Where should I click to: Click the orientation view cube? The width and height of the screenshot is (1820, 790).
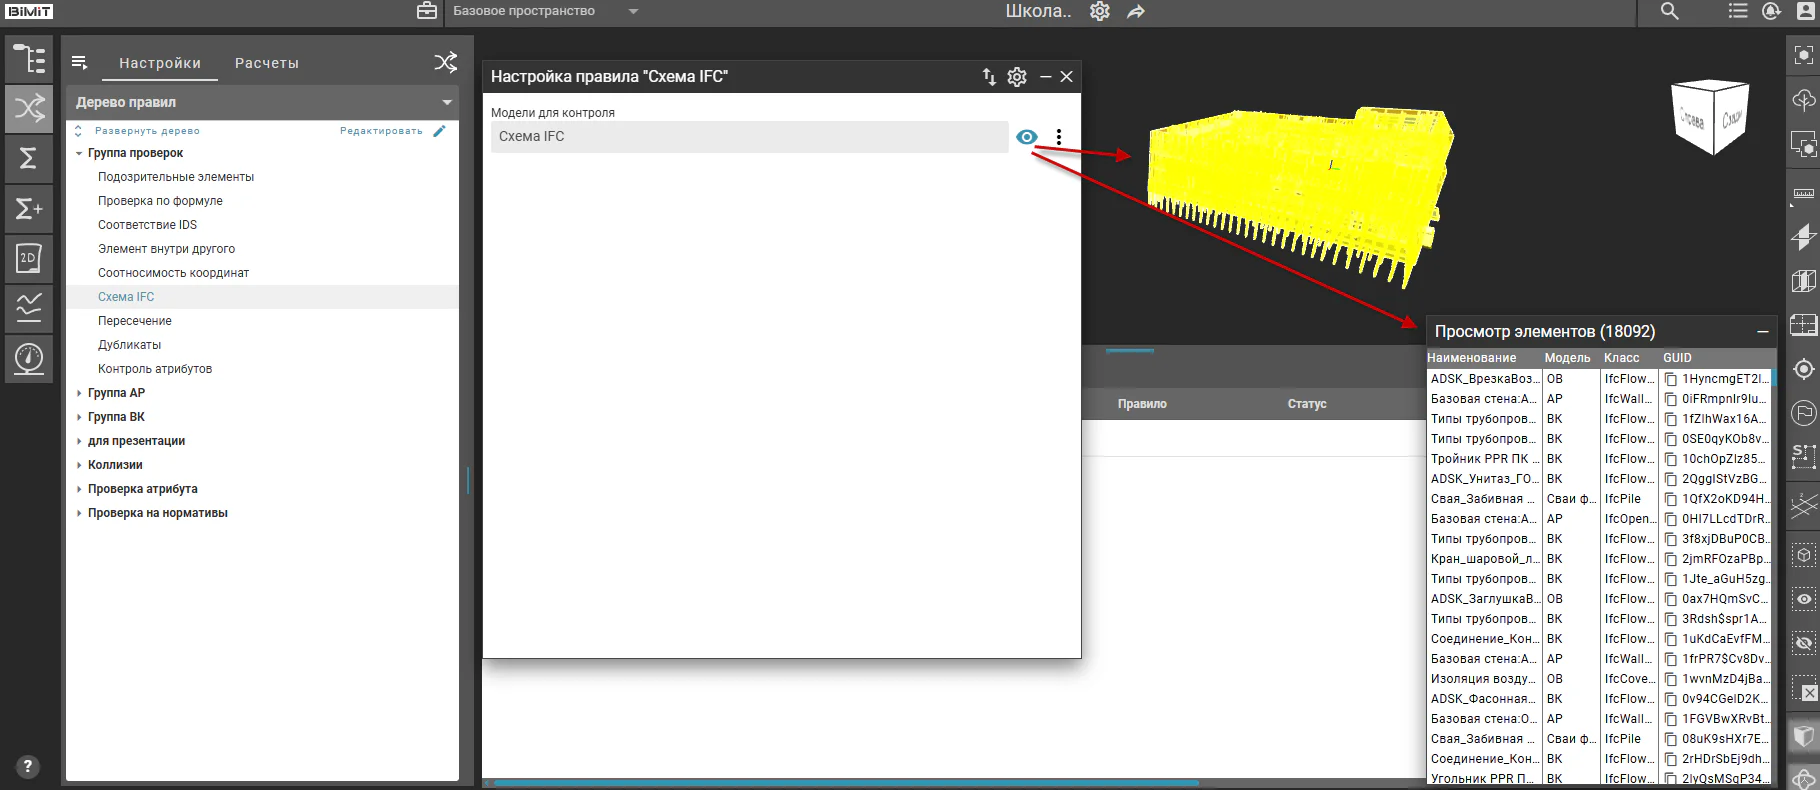point(1710,116)
